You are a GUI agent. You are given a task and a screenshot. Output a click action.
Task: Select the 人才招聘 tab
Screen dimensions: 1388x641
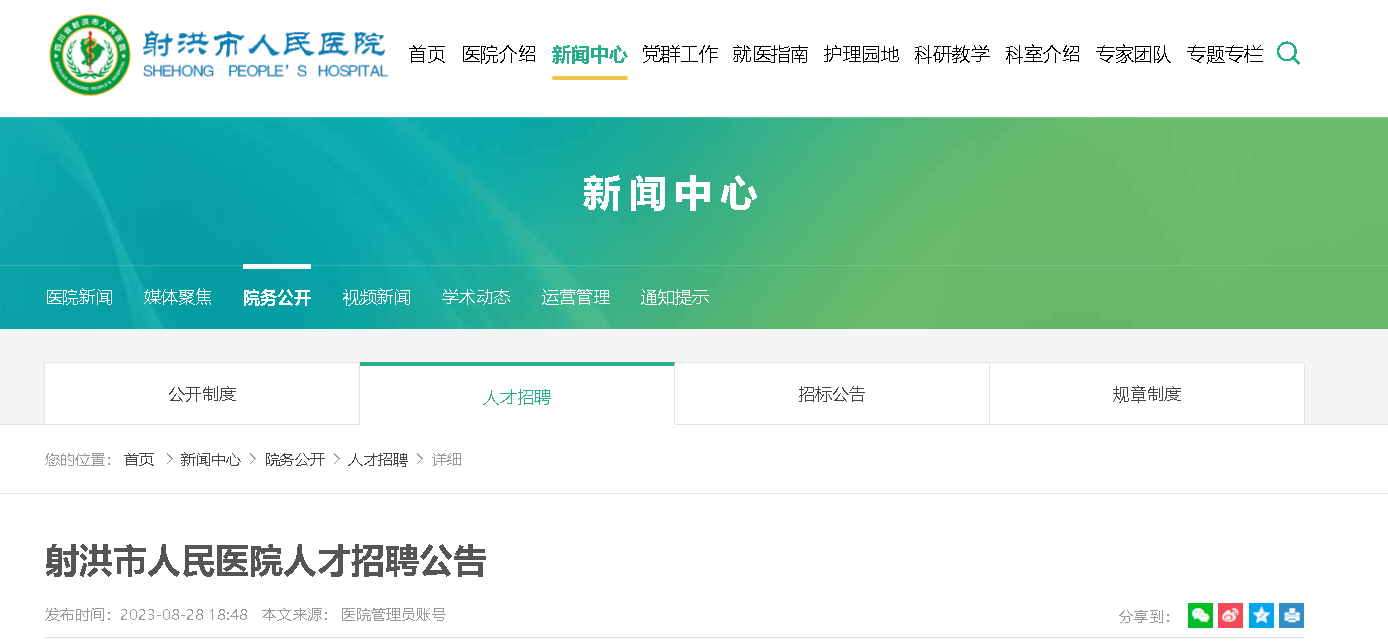(517, 396)
